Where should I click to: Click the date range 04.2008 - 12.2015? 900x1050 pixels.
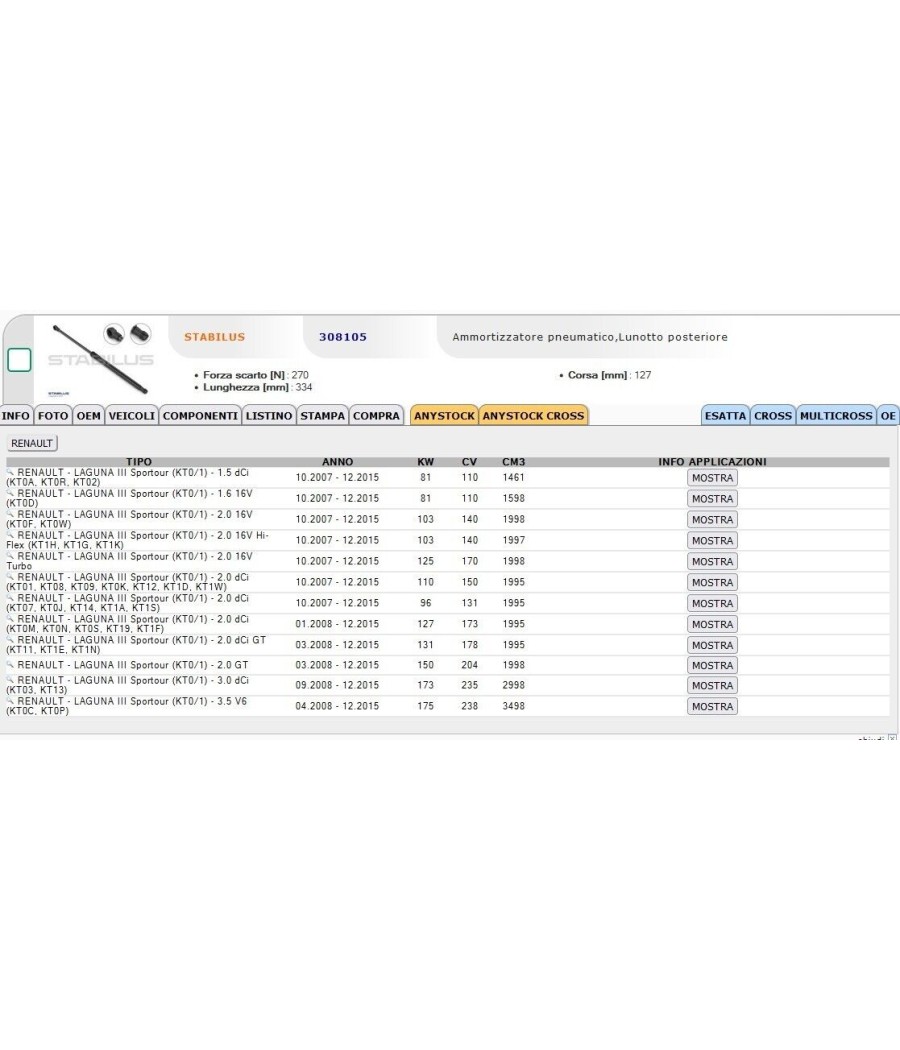click(x=337, y=706)
